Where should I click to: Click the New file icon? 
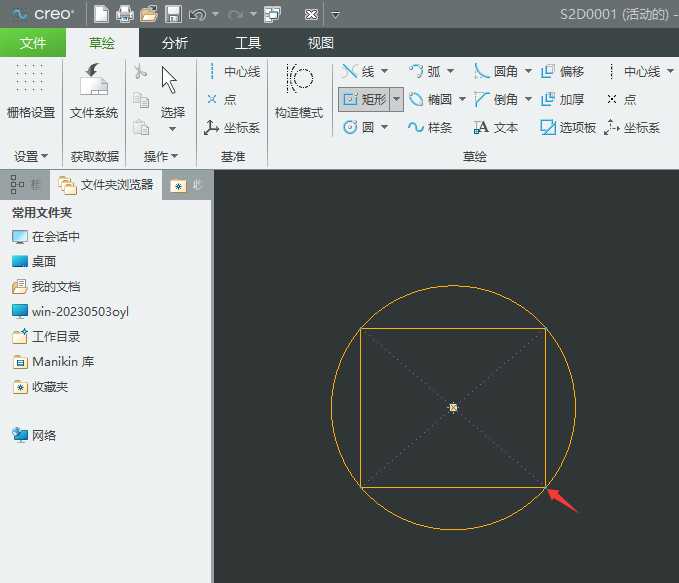[101, 14]
